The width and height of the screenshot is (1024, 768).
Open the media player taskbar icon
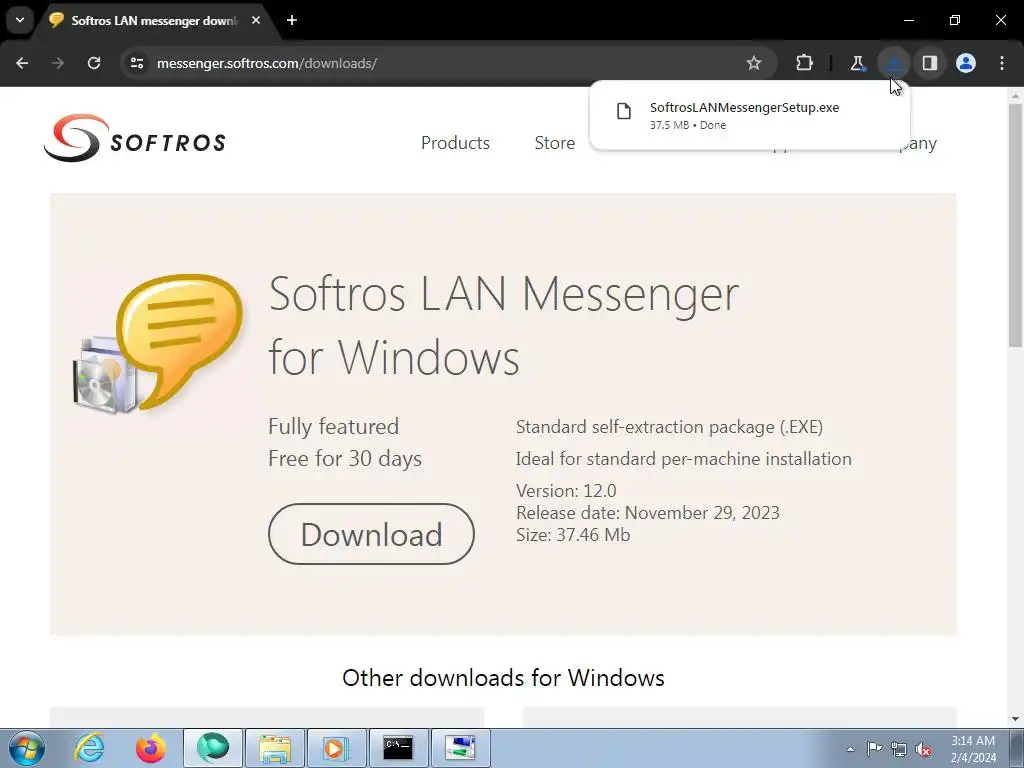(x=336, y=748)
